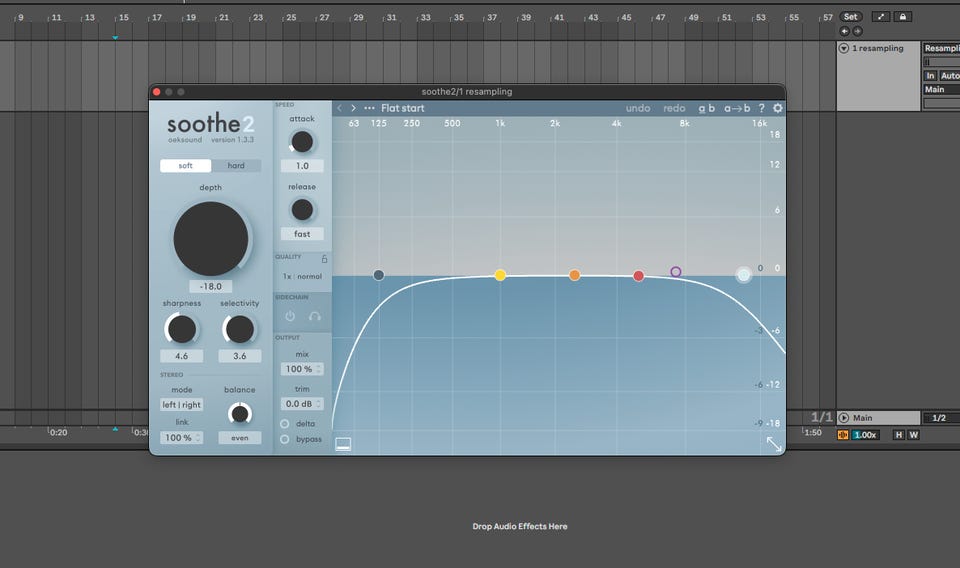The width and height of the screenshot is (960, 568).
Task: Click the depth value field -18.0
Action: [x=211, y=286]
